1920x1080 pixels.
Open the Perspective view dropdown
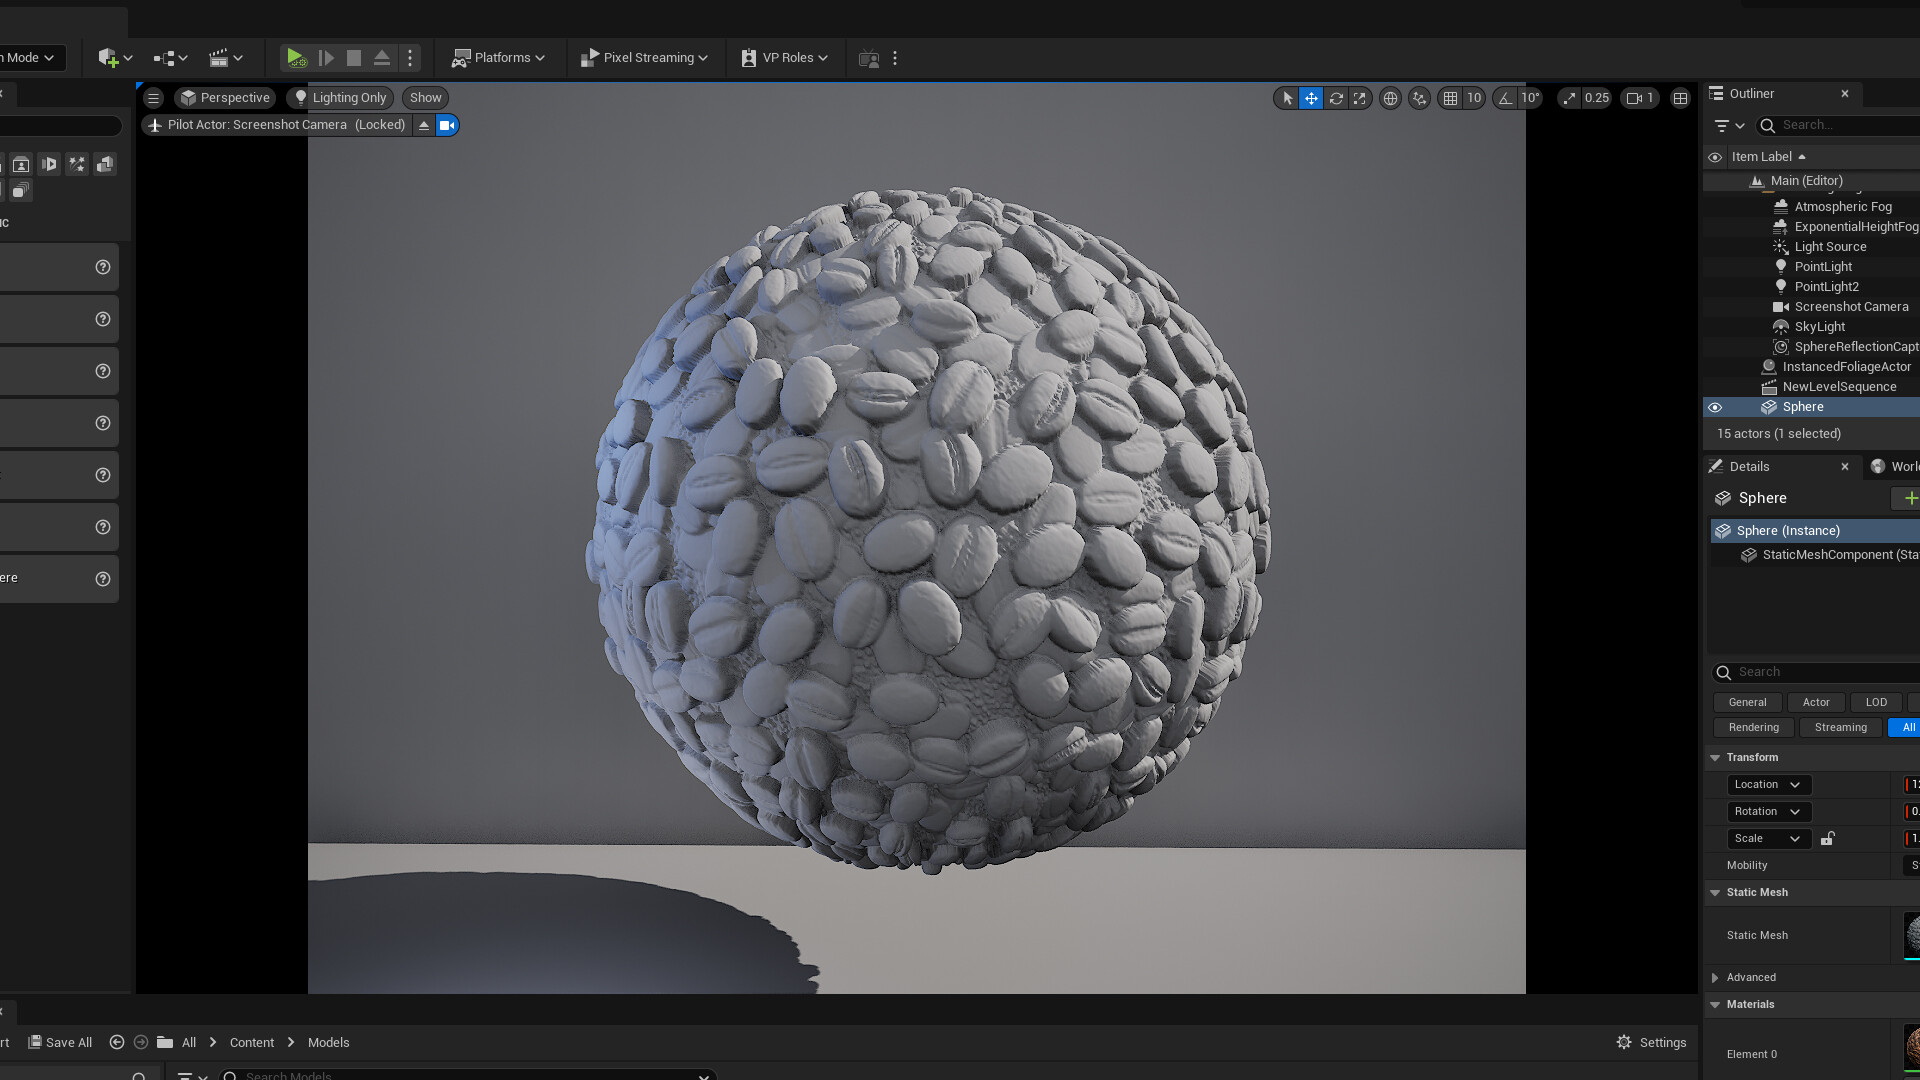tap(225, 97)
